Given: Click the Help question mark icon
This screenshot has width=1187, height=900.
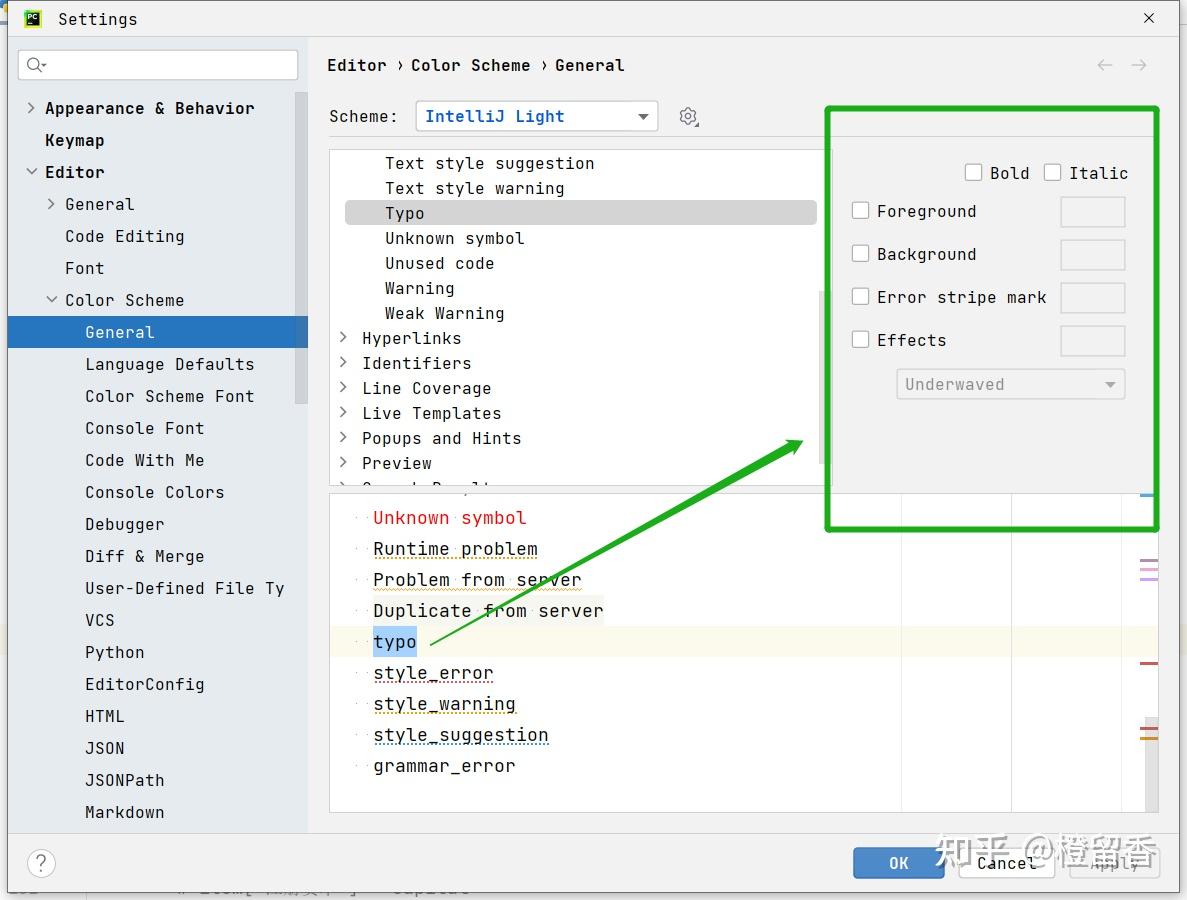Looking at the screenshot, I should (40, 862).
